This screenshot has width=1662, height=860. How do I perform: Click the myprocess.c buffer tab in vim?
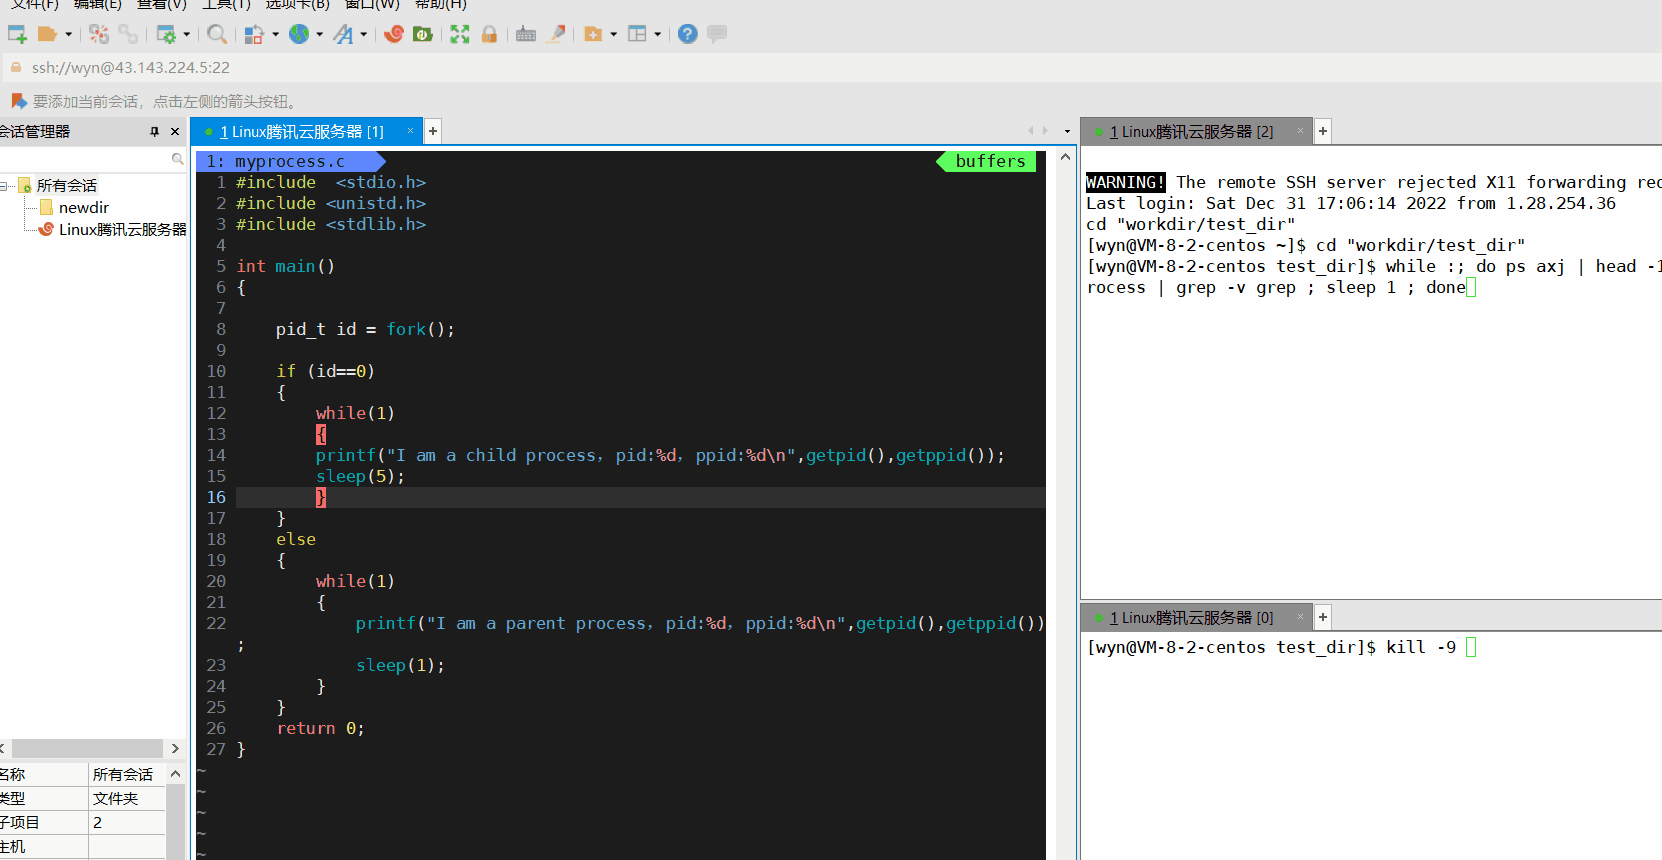pyautogui.click(x=289, y=161)
